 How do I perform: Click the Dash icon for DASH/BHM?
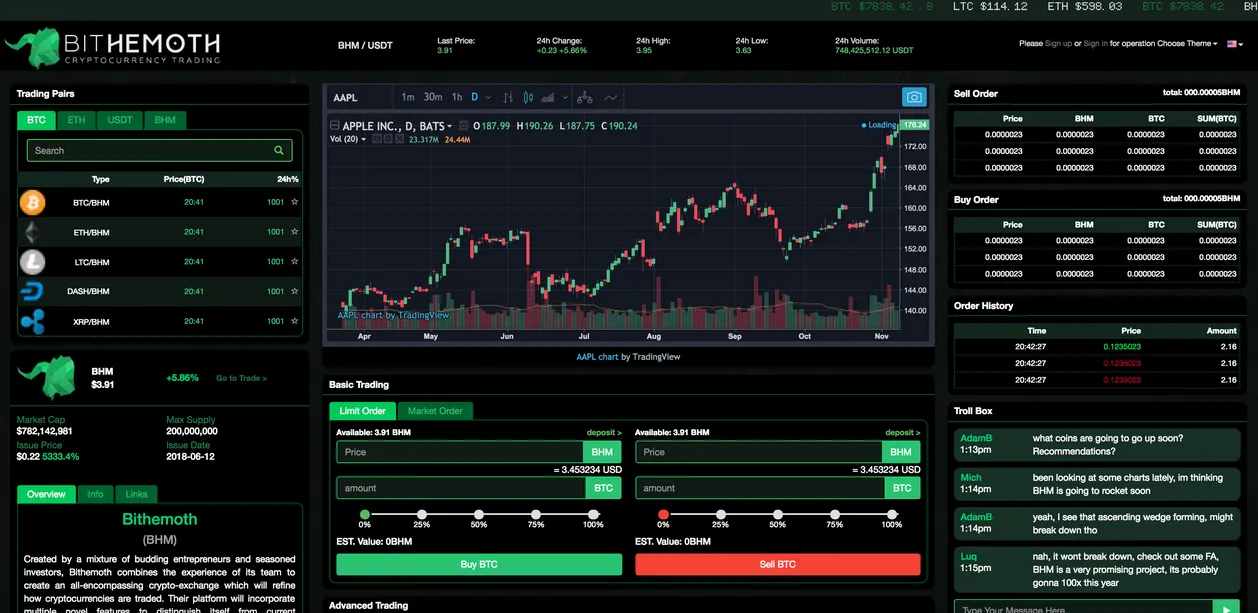(x=33, y=292)
